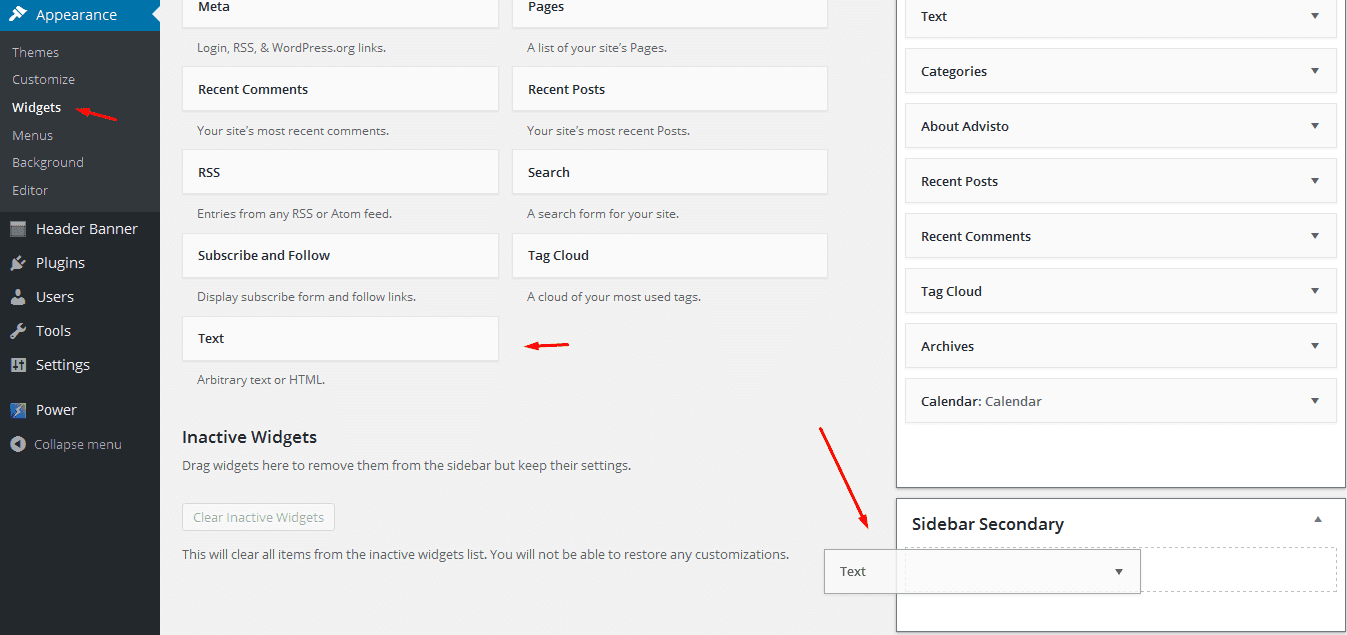Expand the About Advisto widget
The width and height of the screenshot is (1347, 635).
coord(1314,126)
